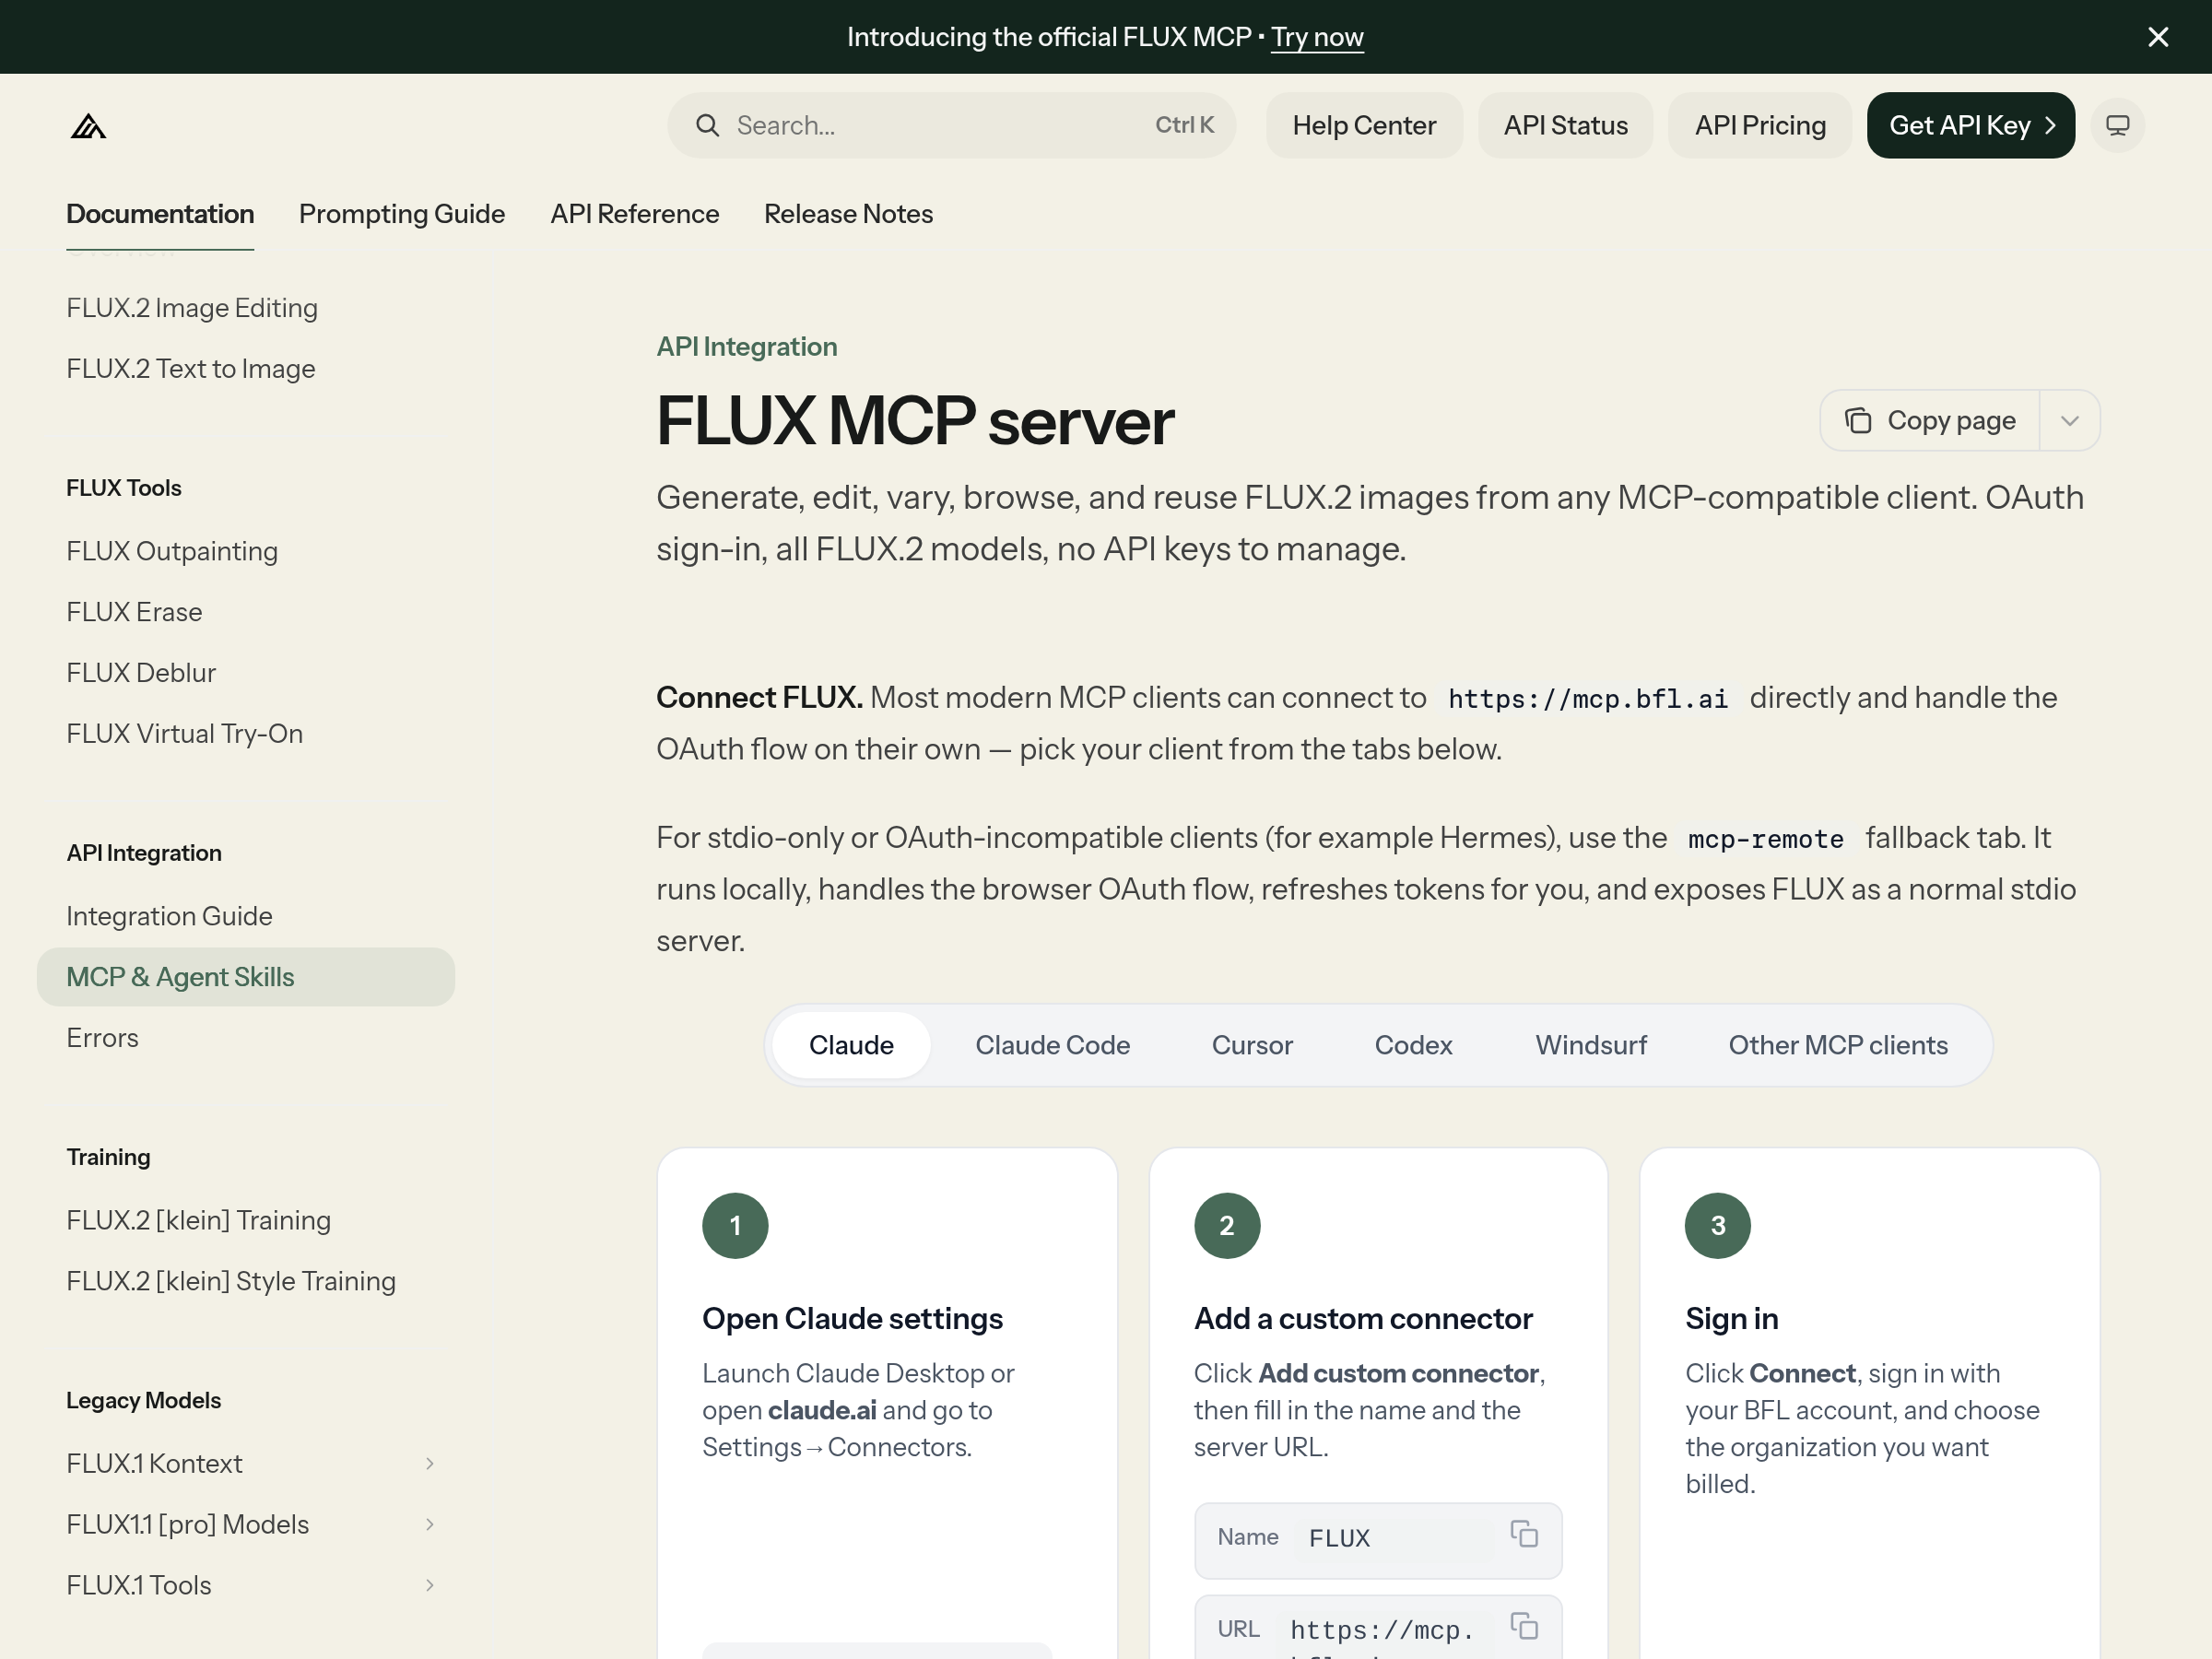The image size is (2212, 1659).
Task: Go to the API Reference tab
Action: (x=635, y=214)
